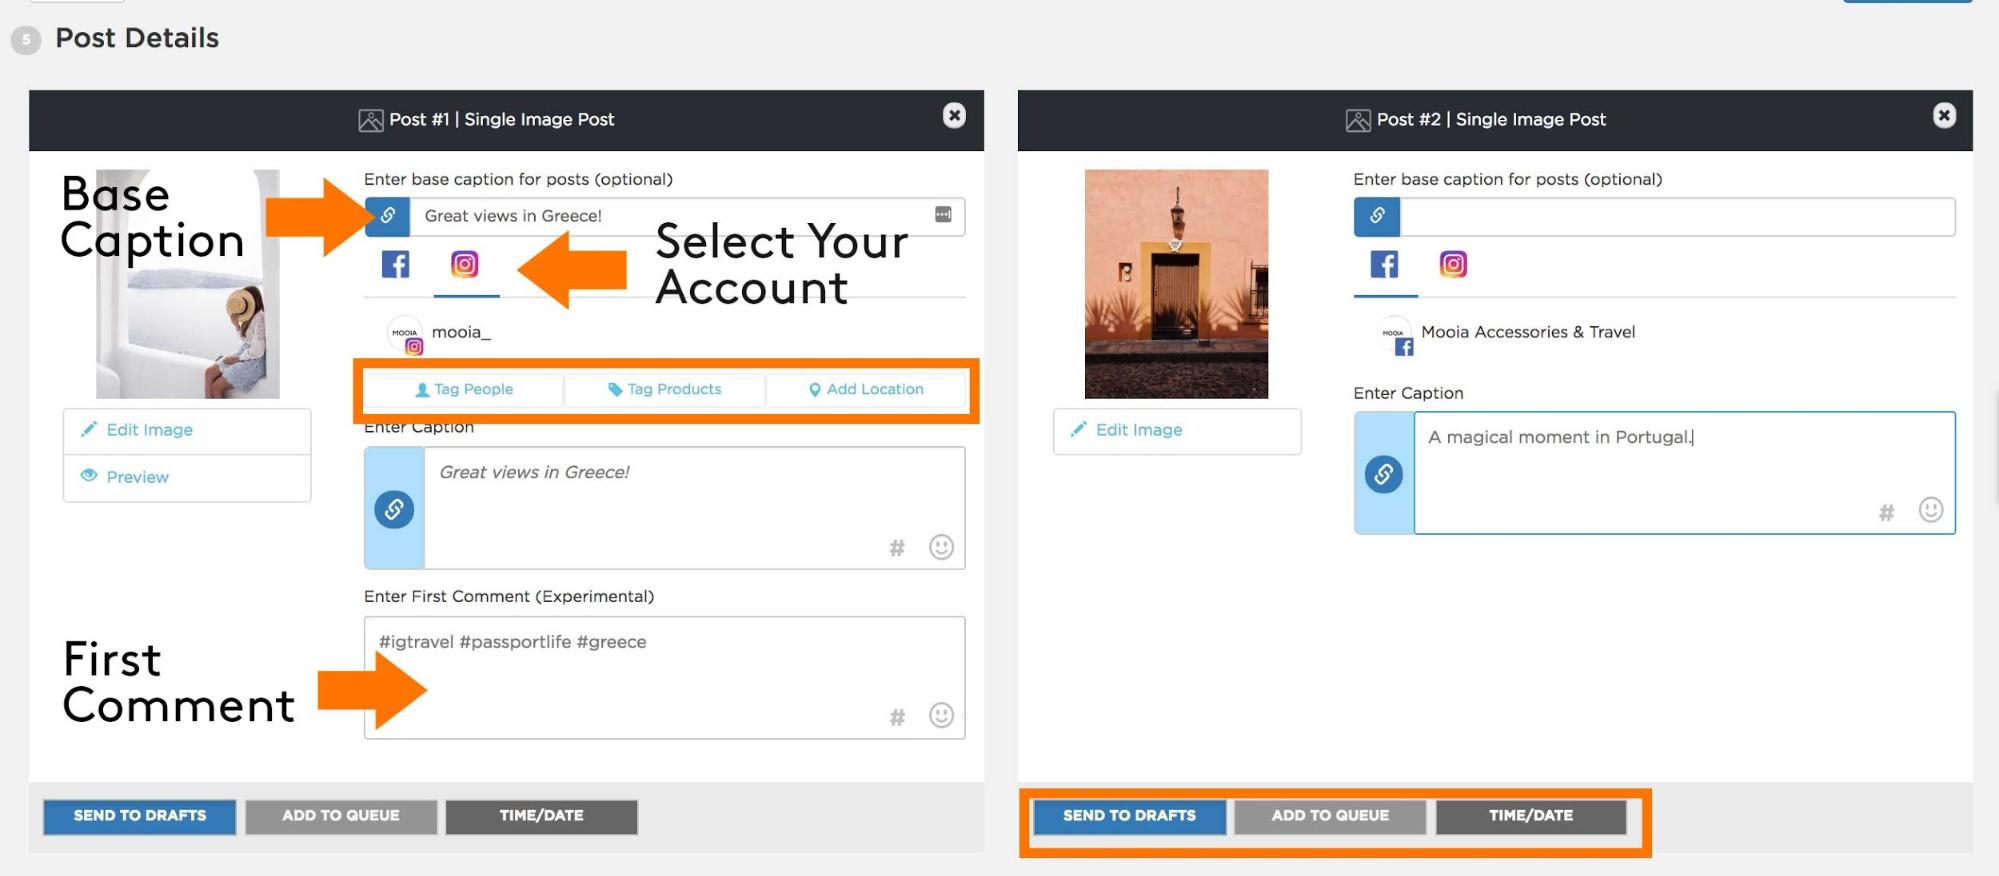Close the Post #1 panel
Screen dimensions: 1999x876
tap(954, 116)
